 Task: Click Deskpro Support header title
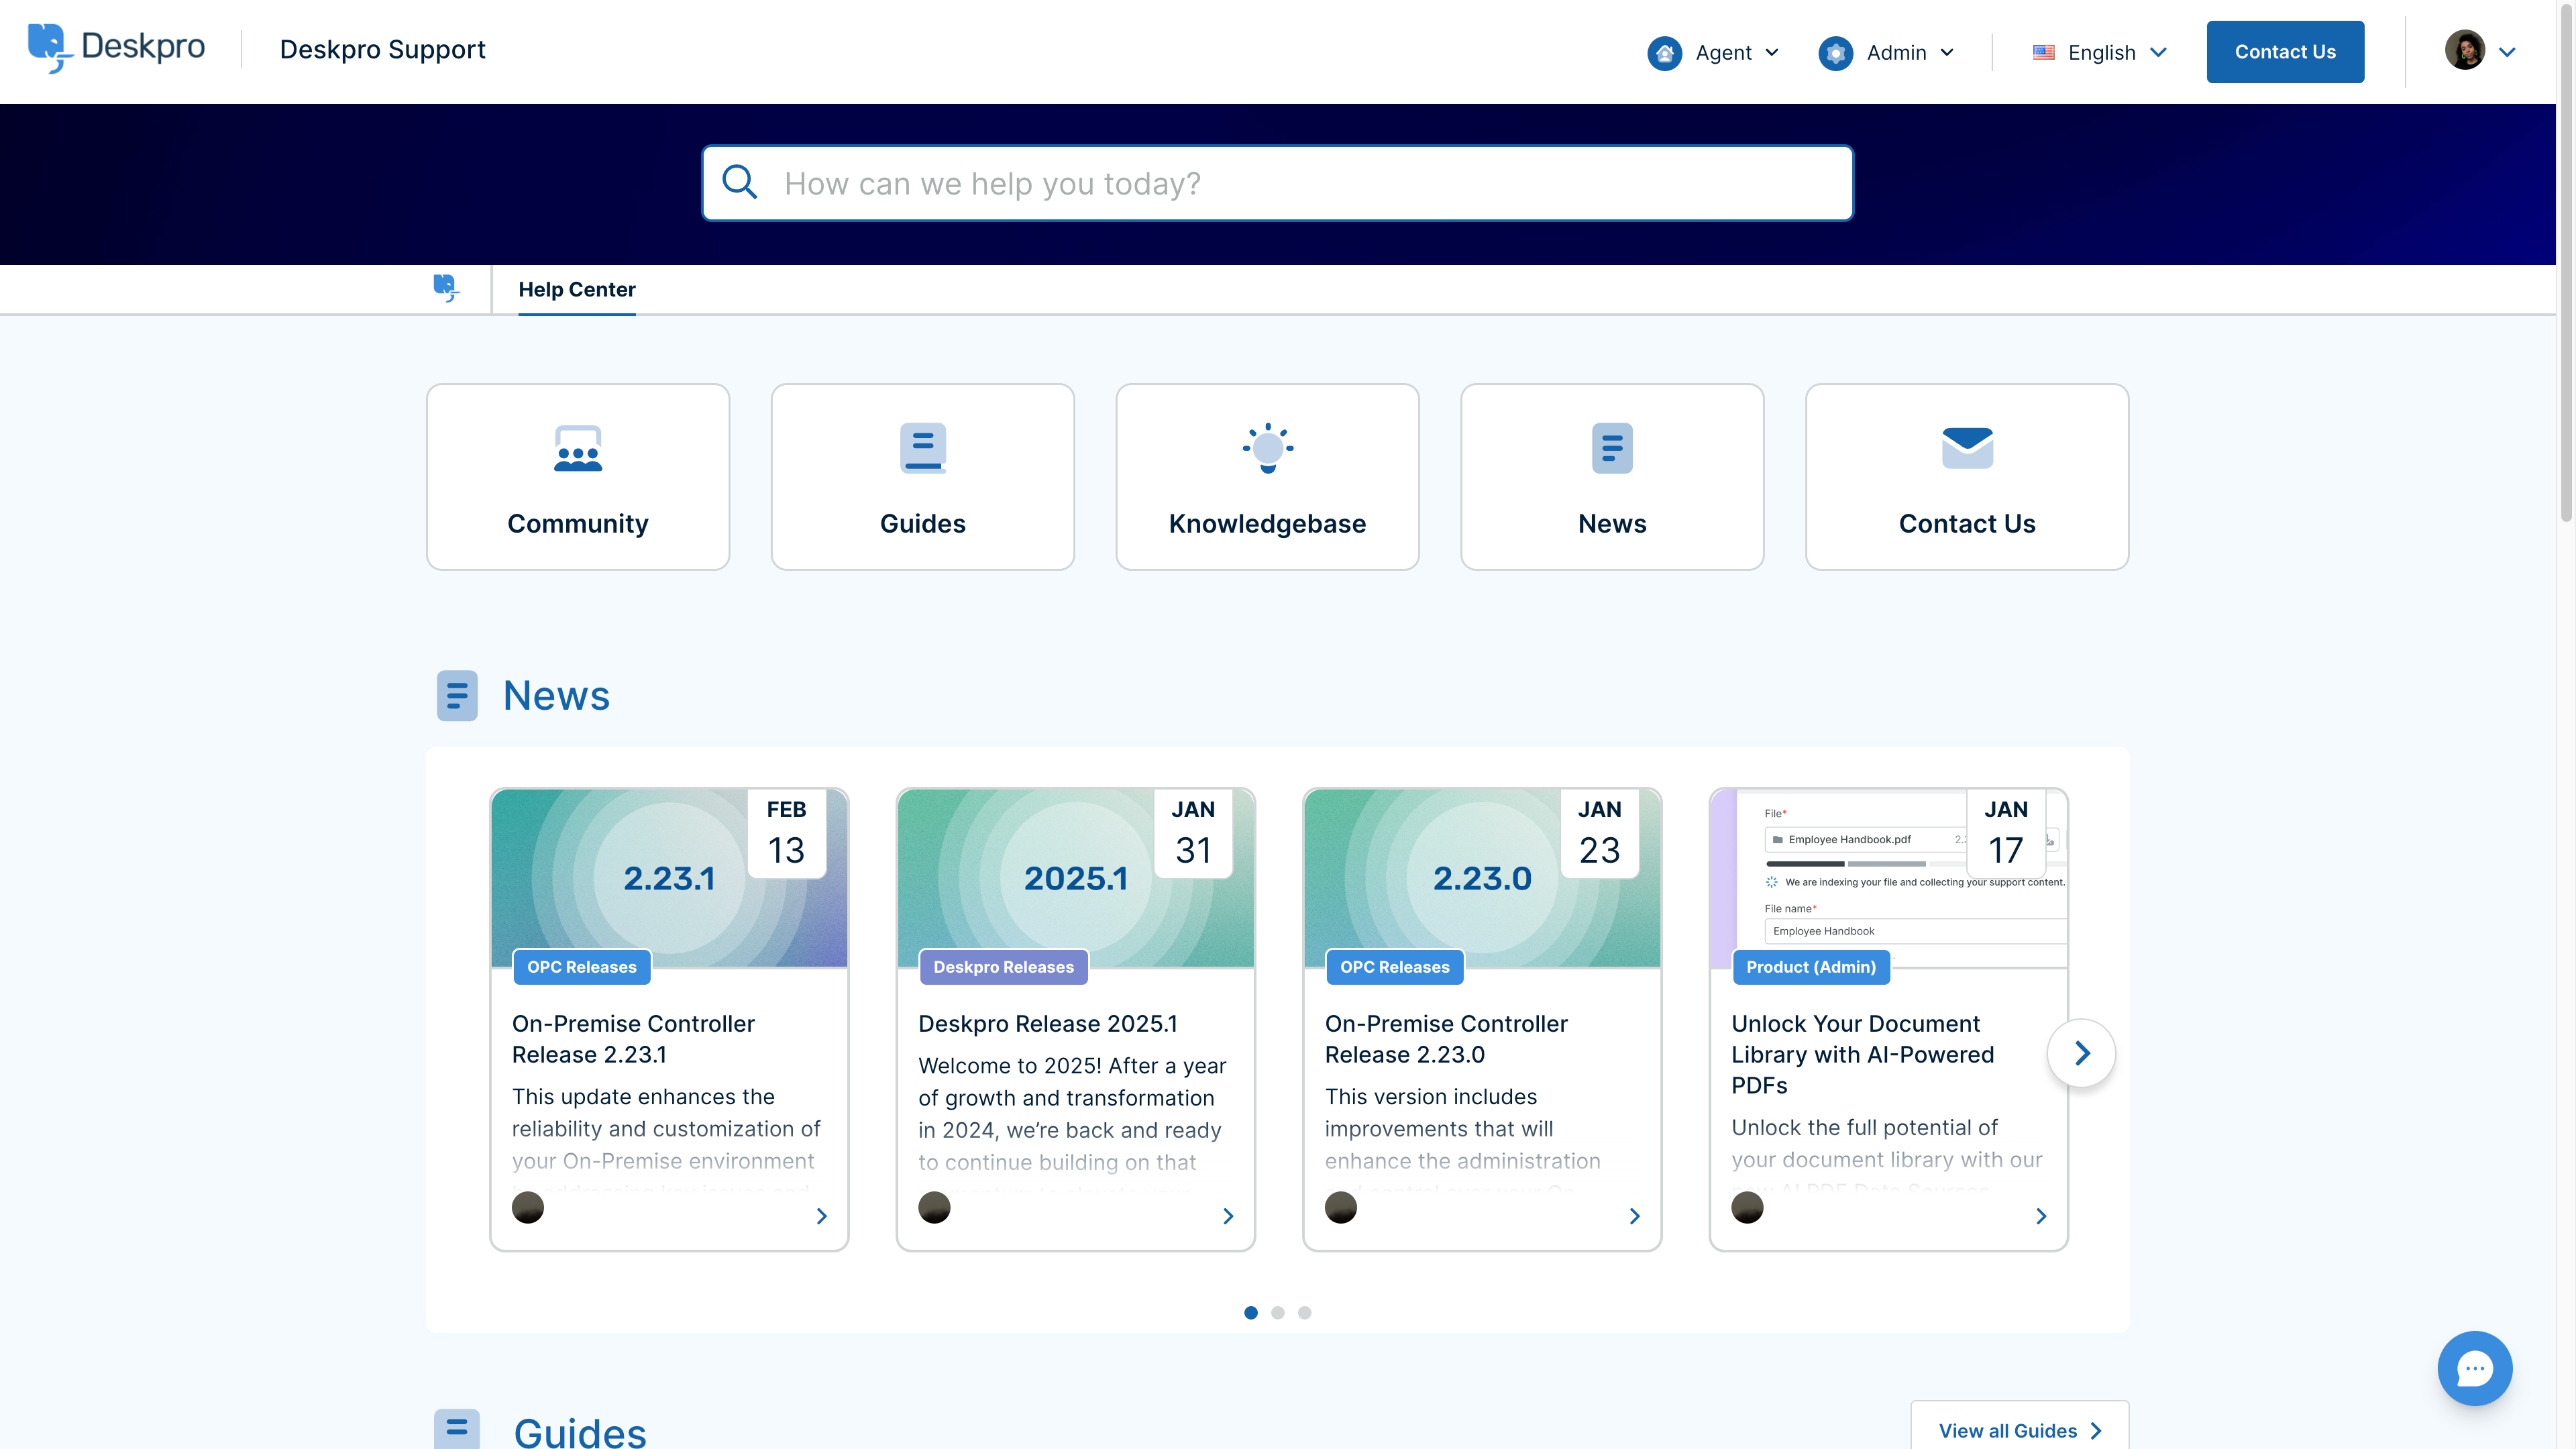click(383, 50)
